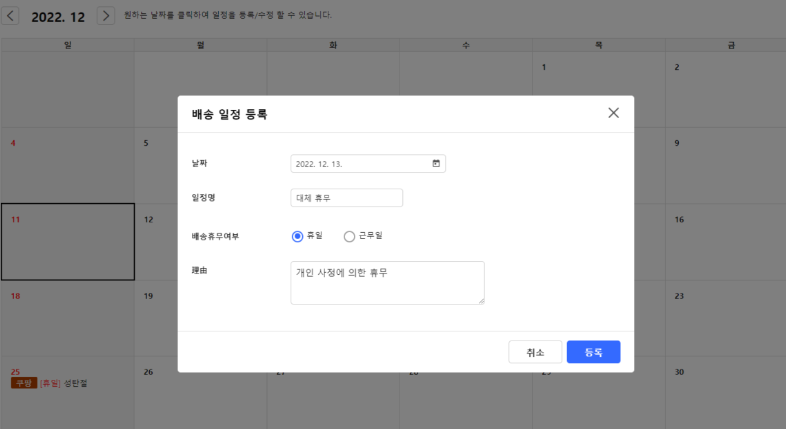Image resolution: width=786 pixels, height=429 pixels.
Task: Click the resize handle of the reason textarea
Action: click(x=481, y=300)
